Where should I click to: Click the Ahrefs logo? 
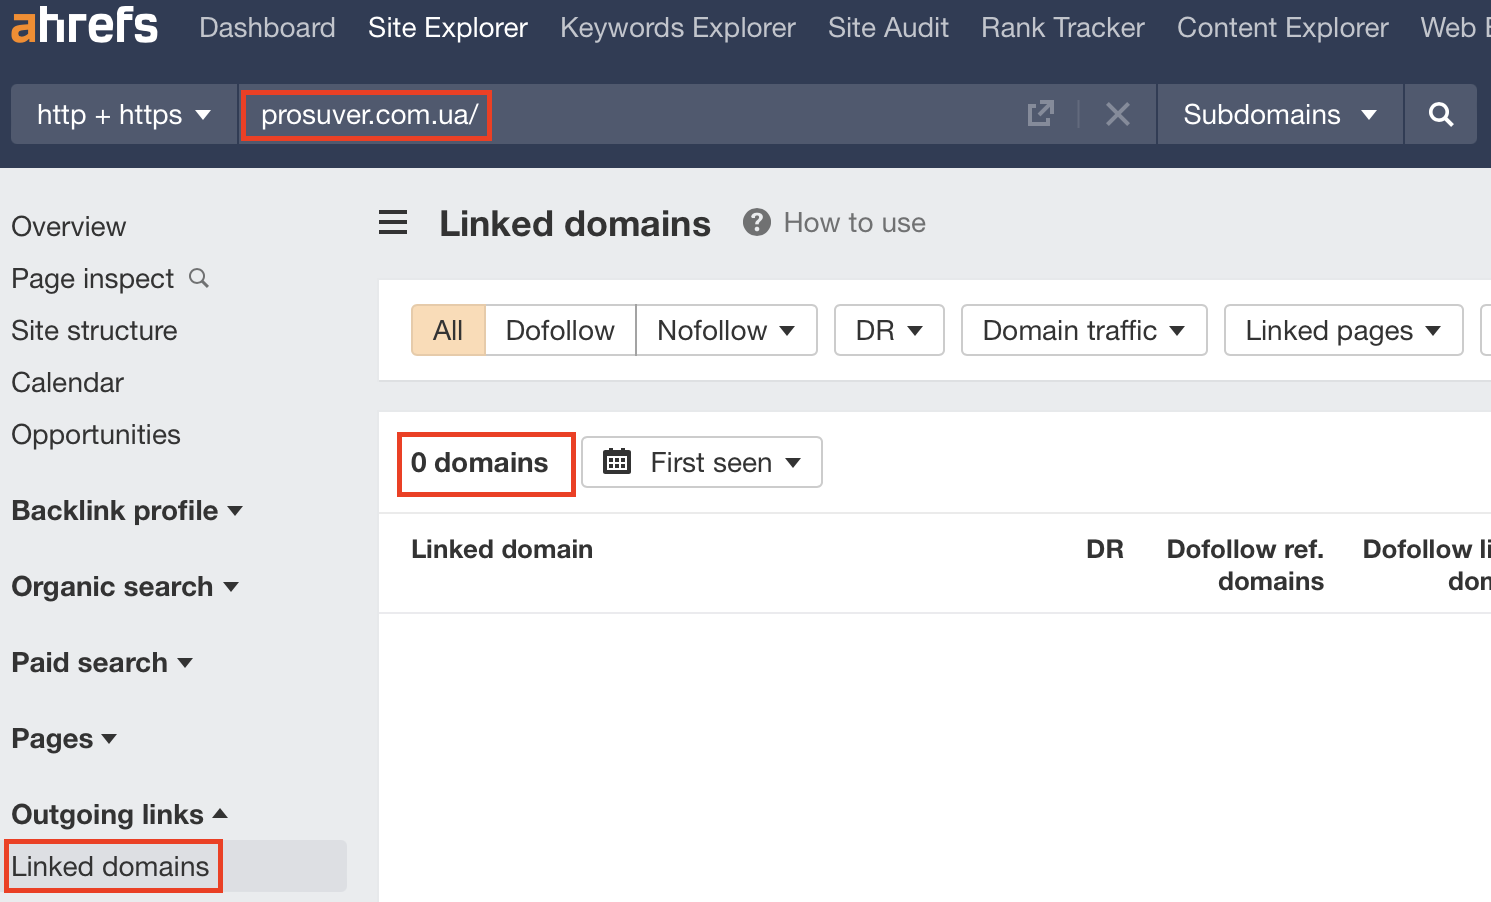point(84,26)
